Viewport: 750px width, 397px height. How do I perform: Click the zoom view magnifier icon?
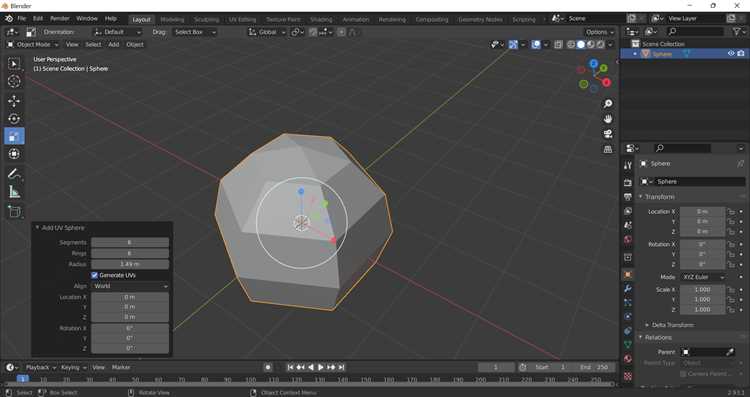coord(607,104)
